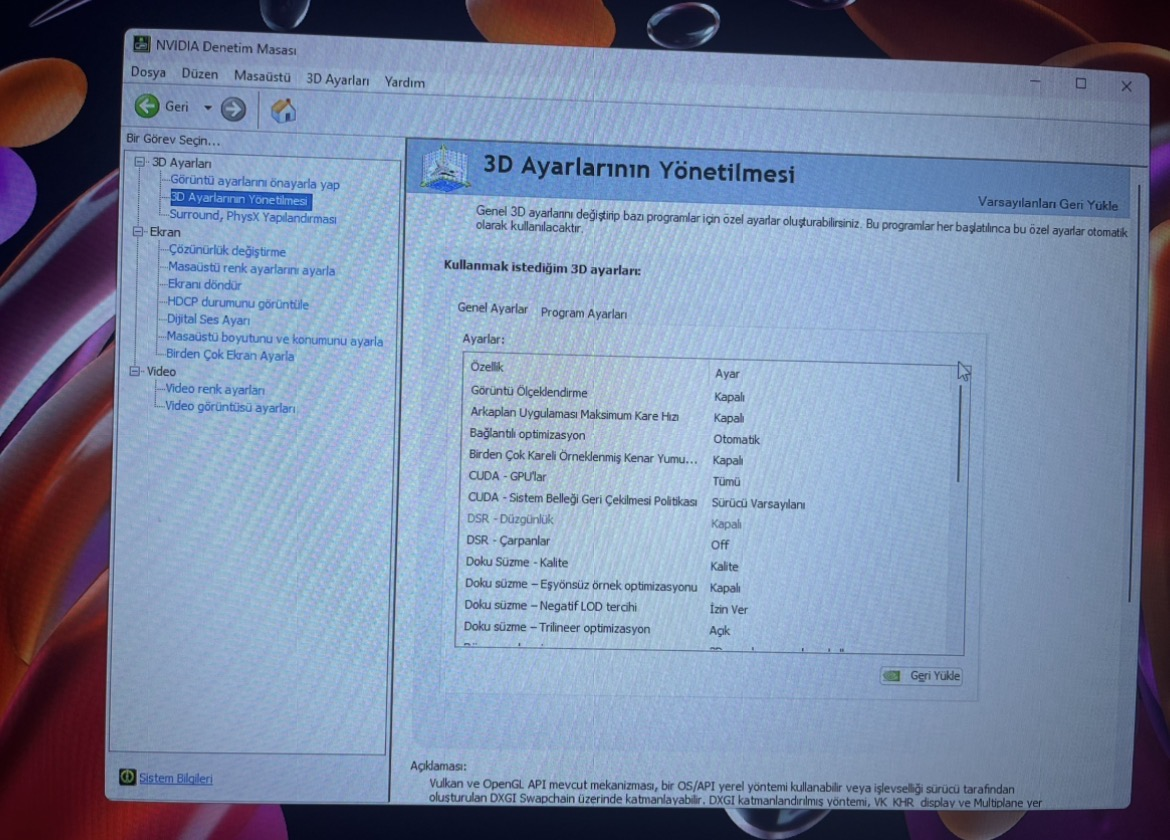This screenshot has height=840, width=1170.
Task: Click the Sürücü Varsayılanı value
Action: (758, 504)
